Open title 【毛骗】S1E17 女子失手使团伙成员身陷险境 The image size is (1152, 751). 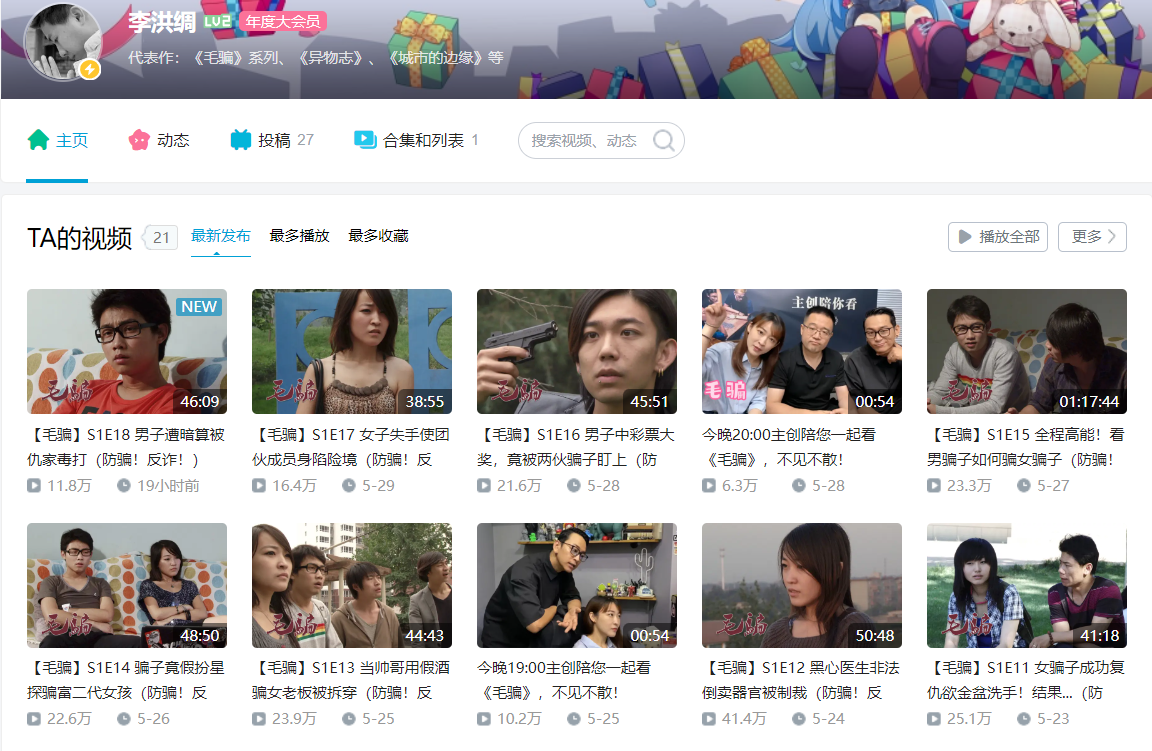[351, 447]
